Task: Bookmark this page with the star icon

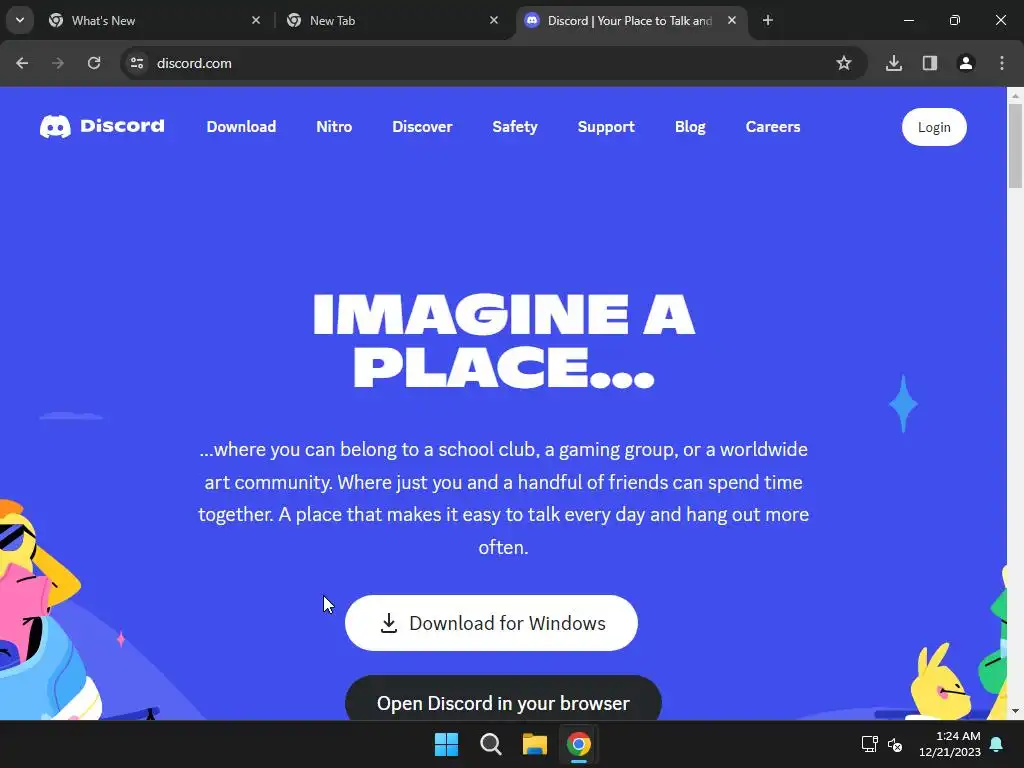Action: tap(844, 63)
